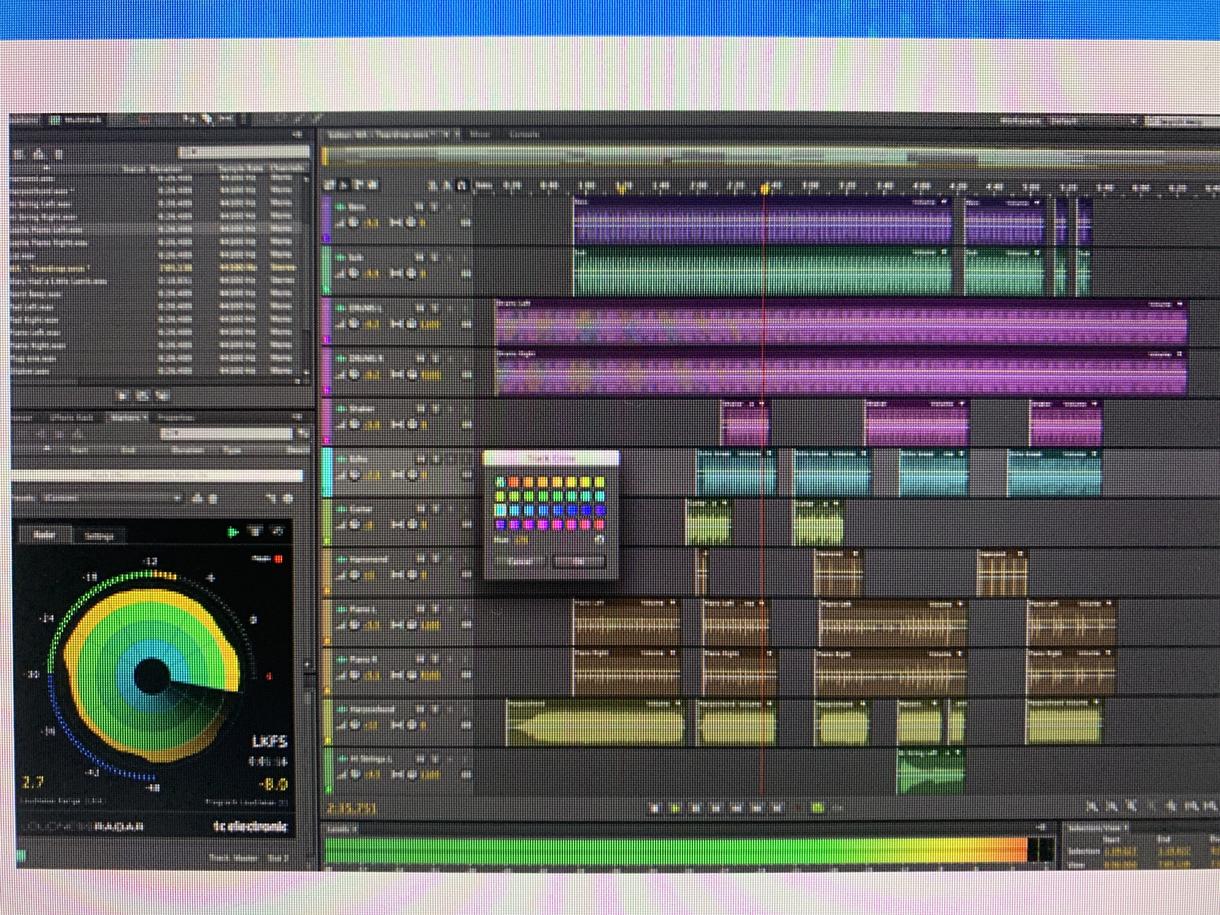1220x915 pixels.
Task: Toggle snapping magnet icon in editor toolbar
Action: (x=461, y=185)
